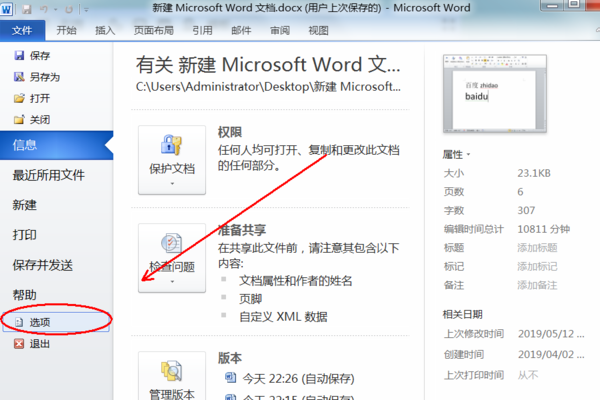Click the red 退出 exit icon
This screenshot has height=400, width=600.
pyautogui.click(x=19, y=344)
